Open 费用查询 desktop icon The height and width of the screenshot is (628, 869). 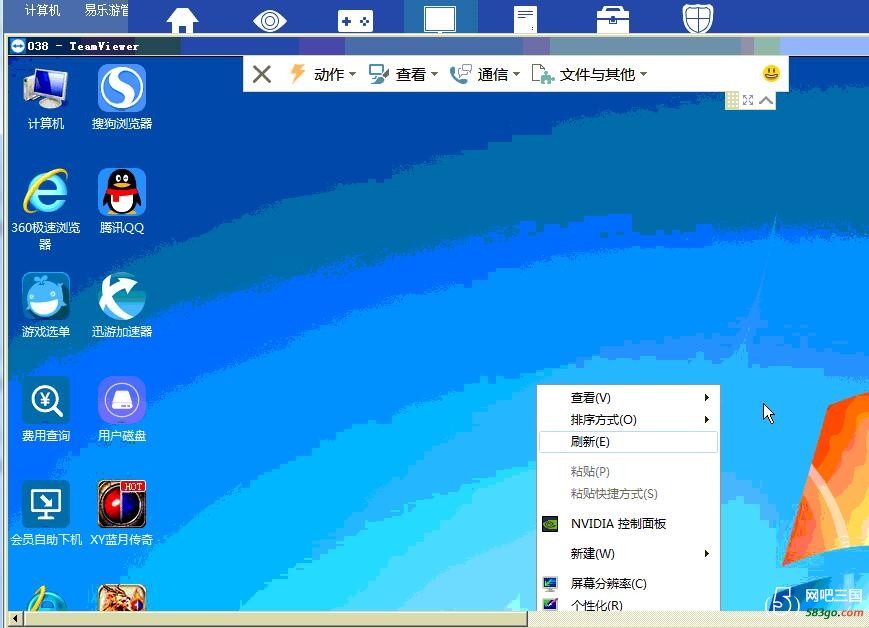[x=45, y=410]
